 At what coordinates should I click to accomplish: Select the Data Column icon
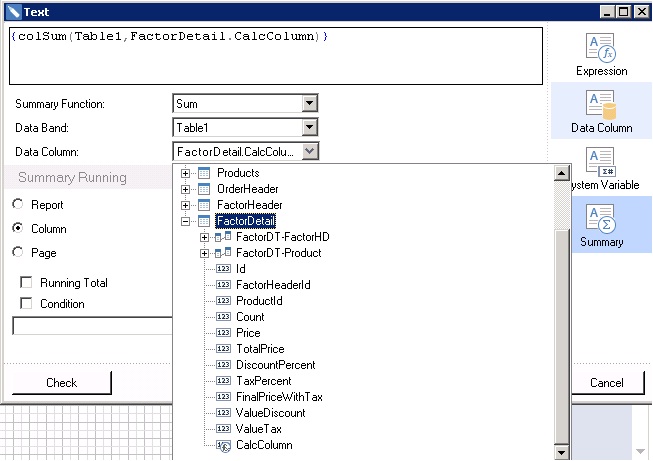[601, 104]
